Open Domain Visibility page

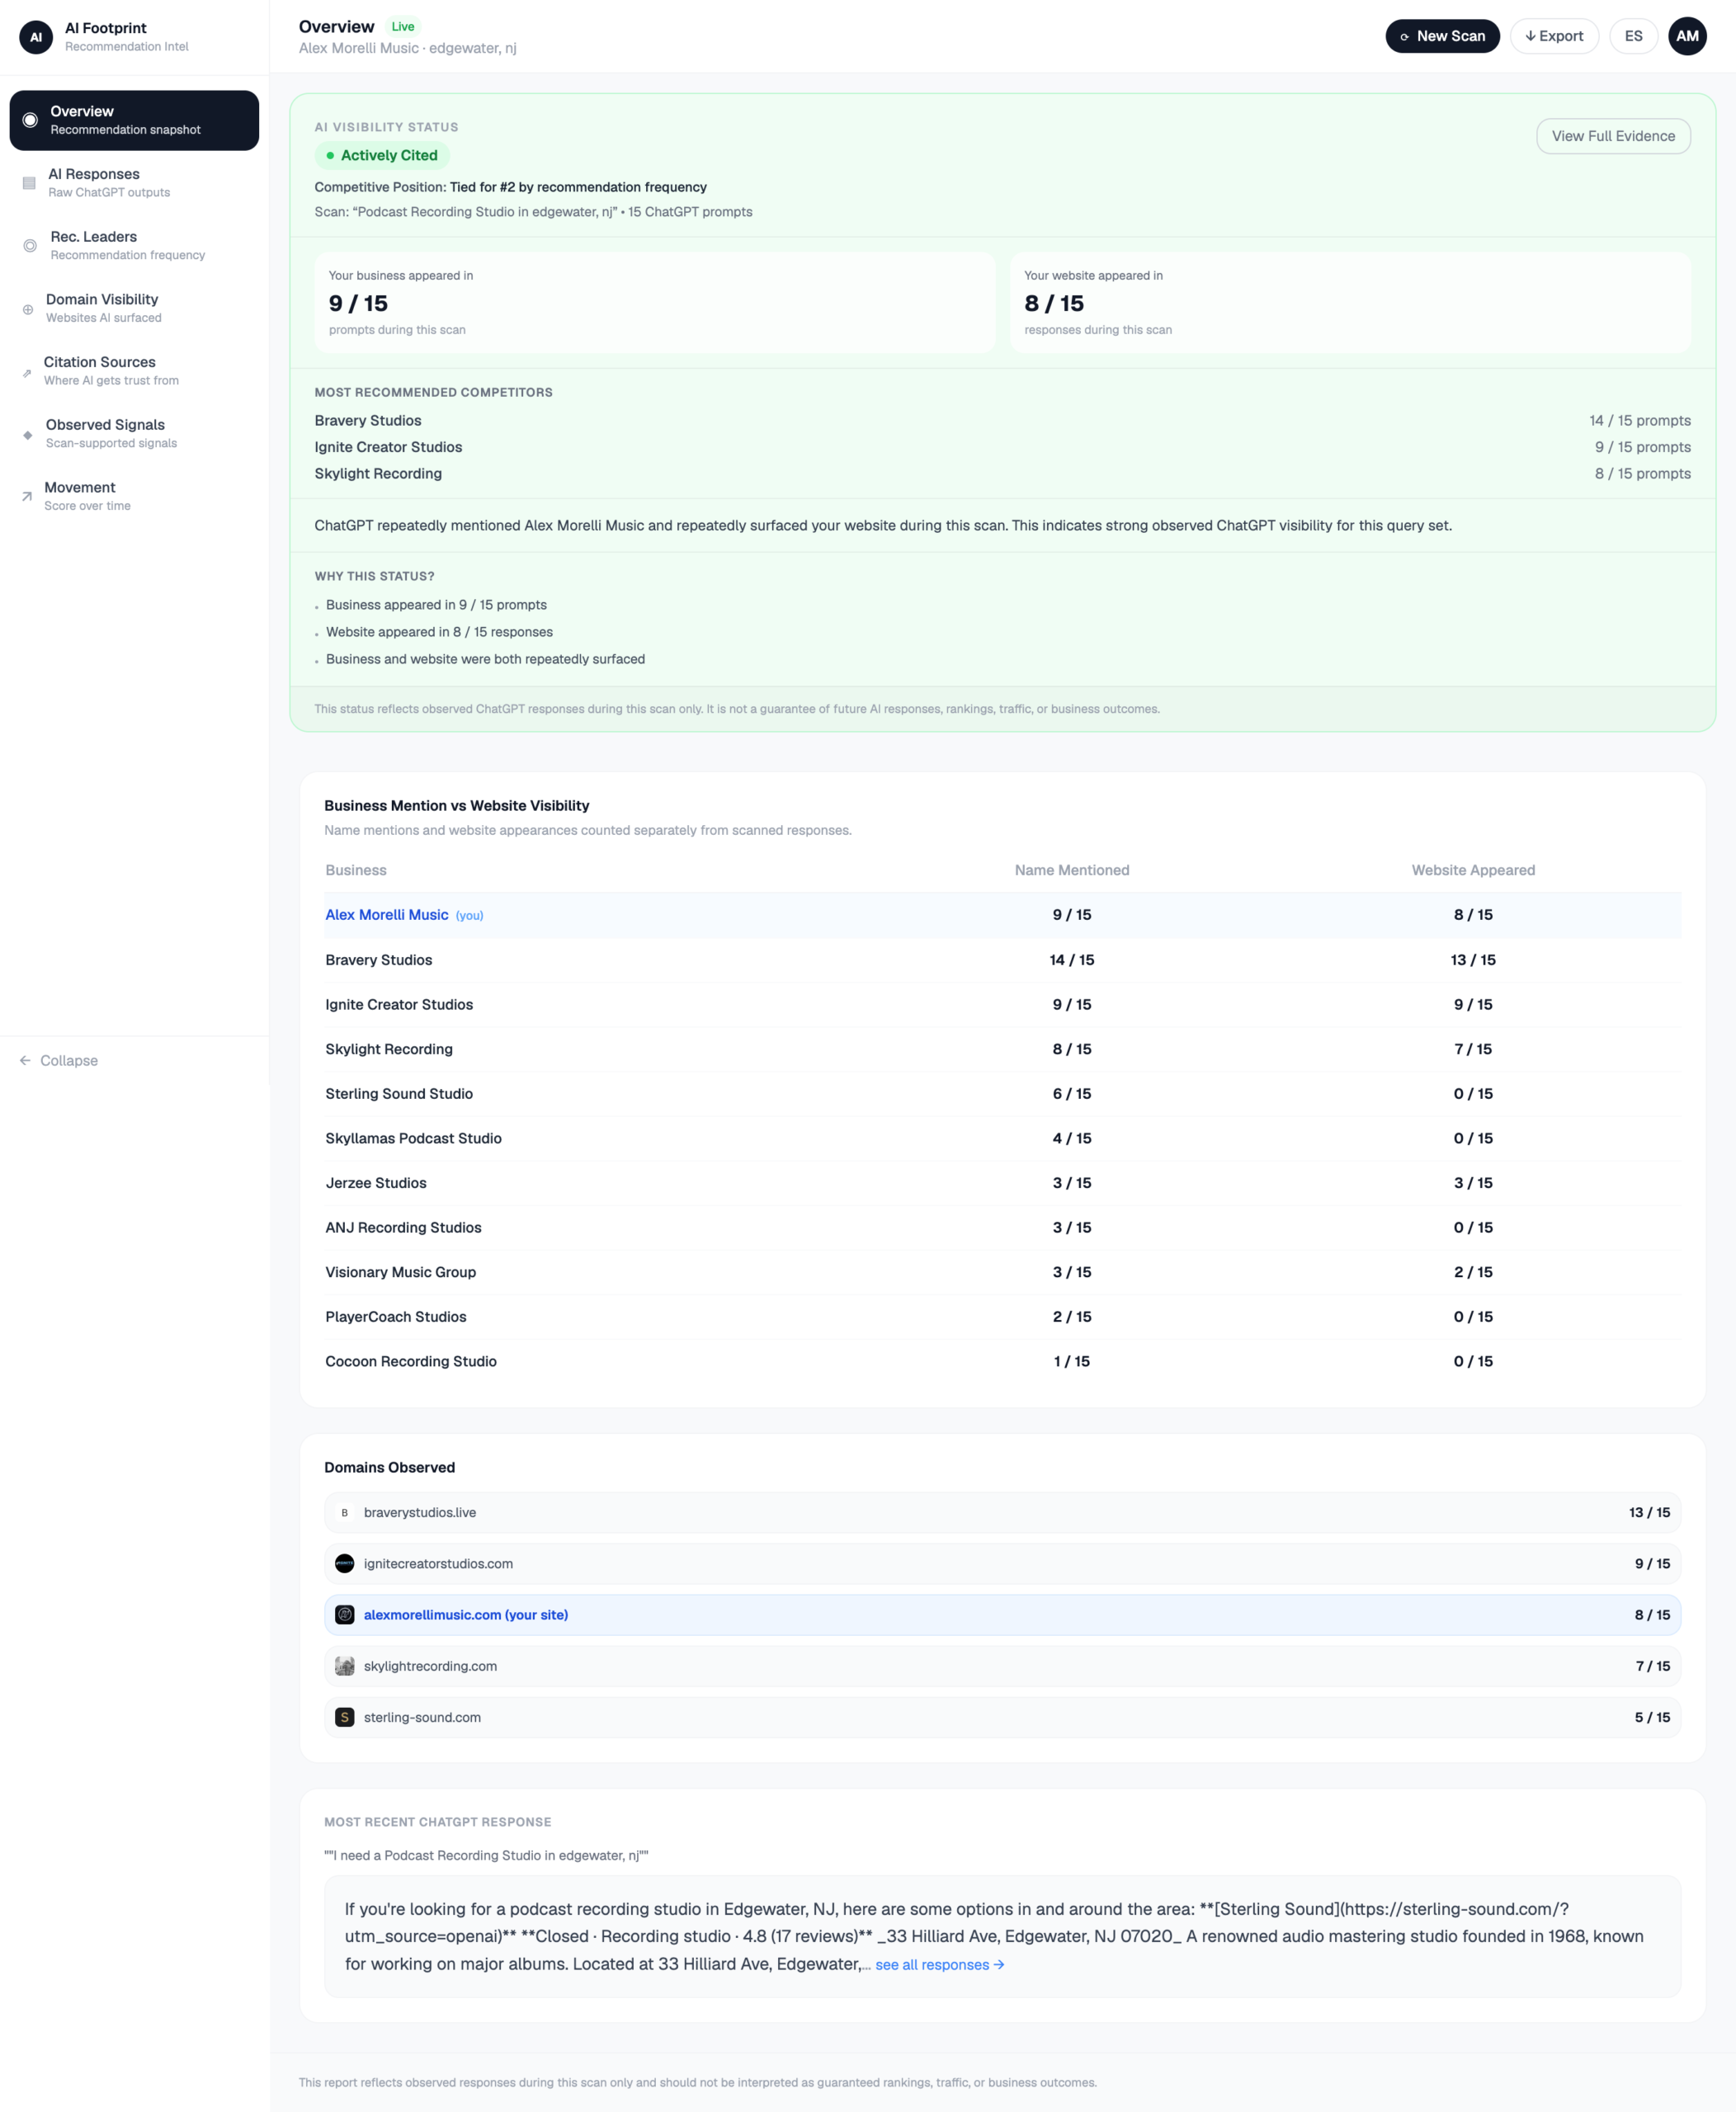click(134, 308)
